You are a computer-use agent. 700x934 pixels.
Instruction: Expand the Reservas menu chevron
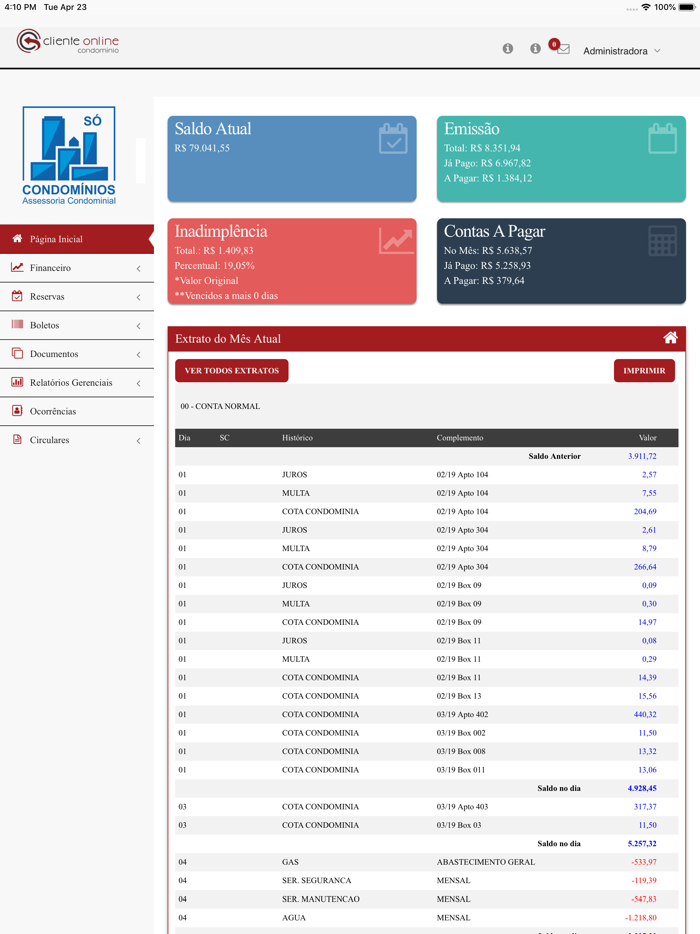coord(138,297)
